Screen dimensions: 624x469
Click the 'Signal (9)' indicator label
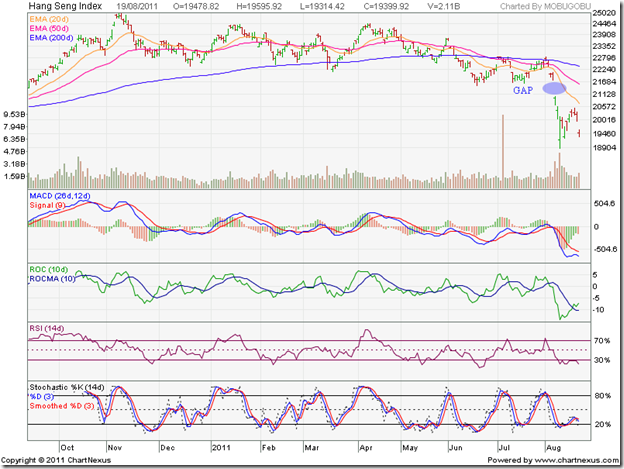pyautogui.click(x=47, y=205)
